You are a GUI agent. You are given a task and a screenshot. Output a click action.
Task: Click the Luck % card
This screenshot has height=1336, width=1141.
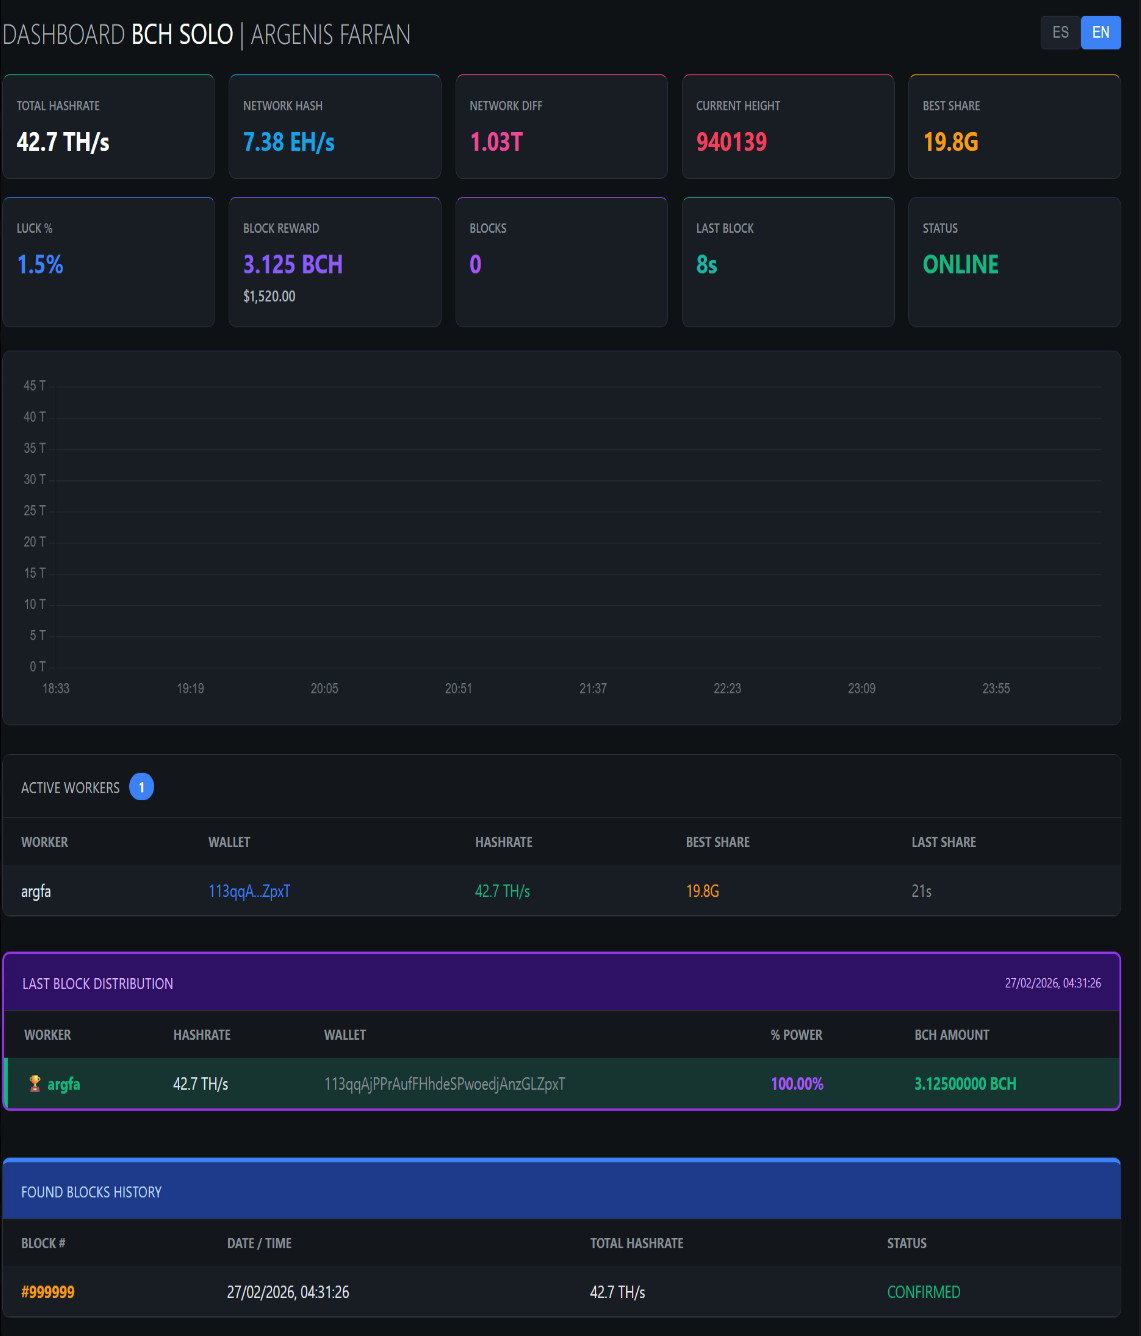click(x=108, y=262)
